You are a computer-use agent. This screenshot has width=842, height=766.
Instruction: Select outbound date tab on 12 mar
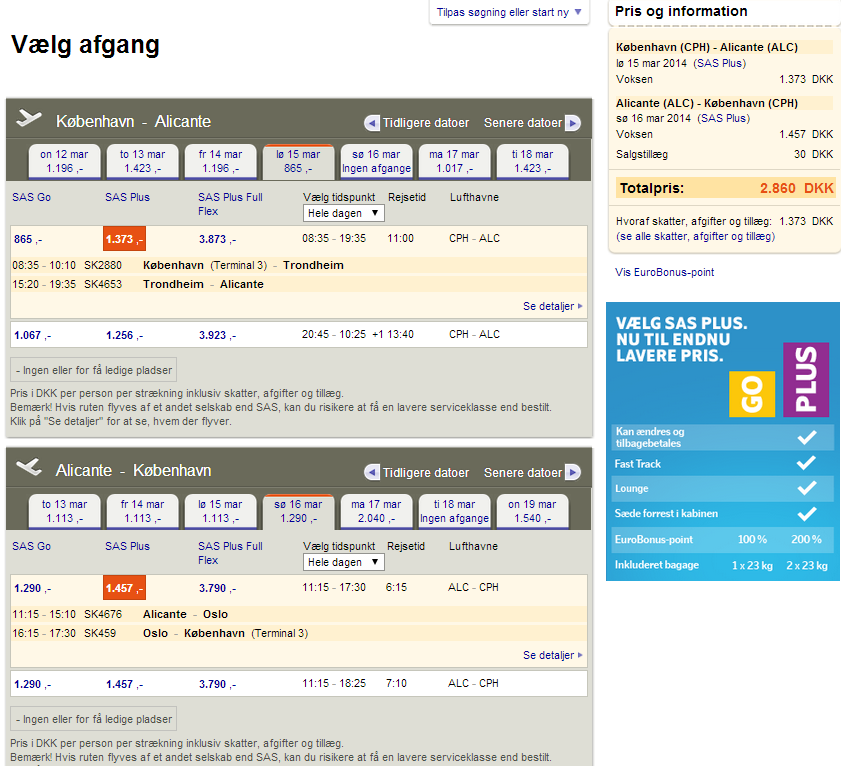(x=64, y=161)
